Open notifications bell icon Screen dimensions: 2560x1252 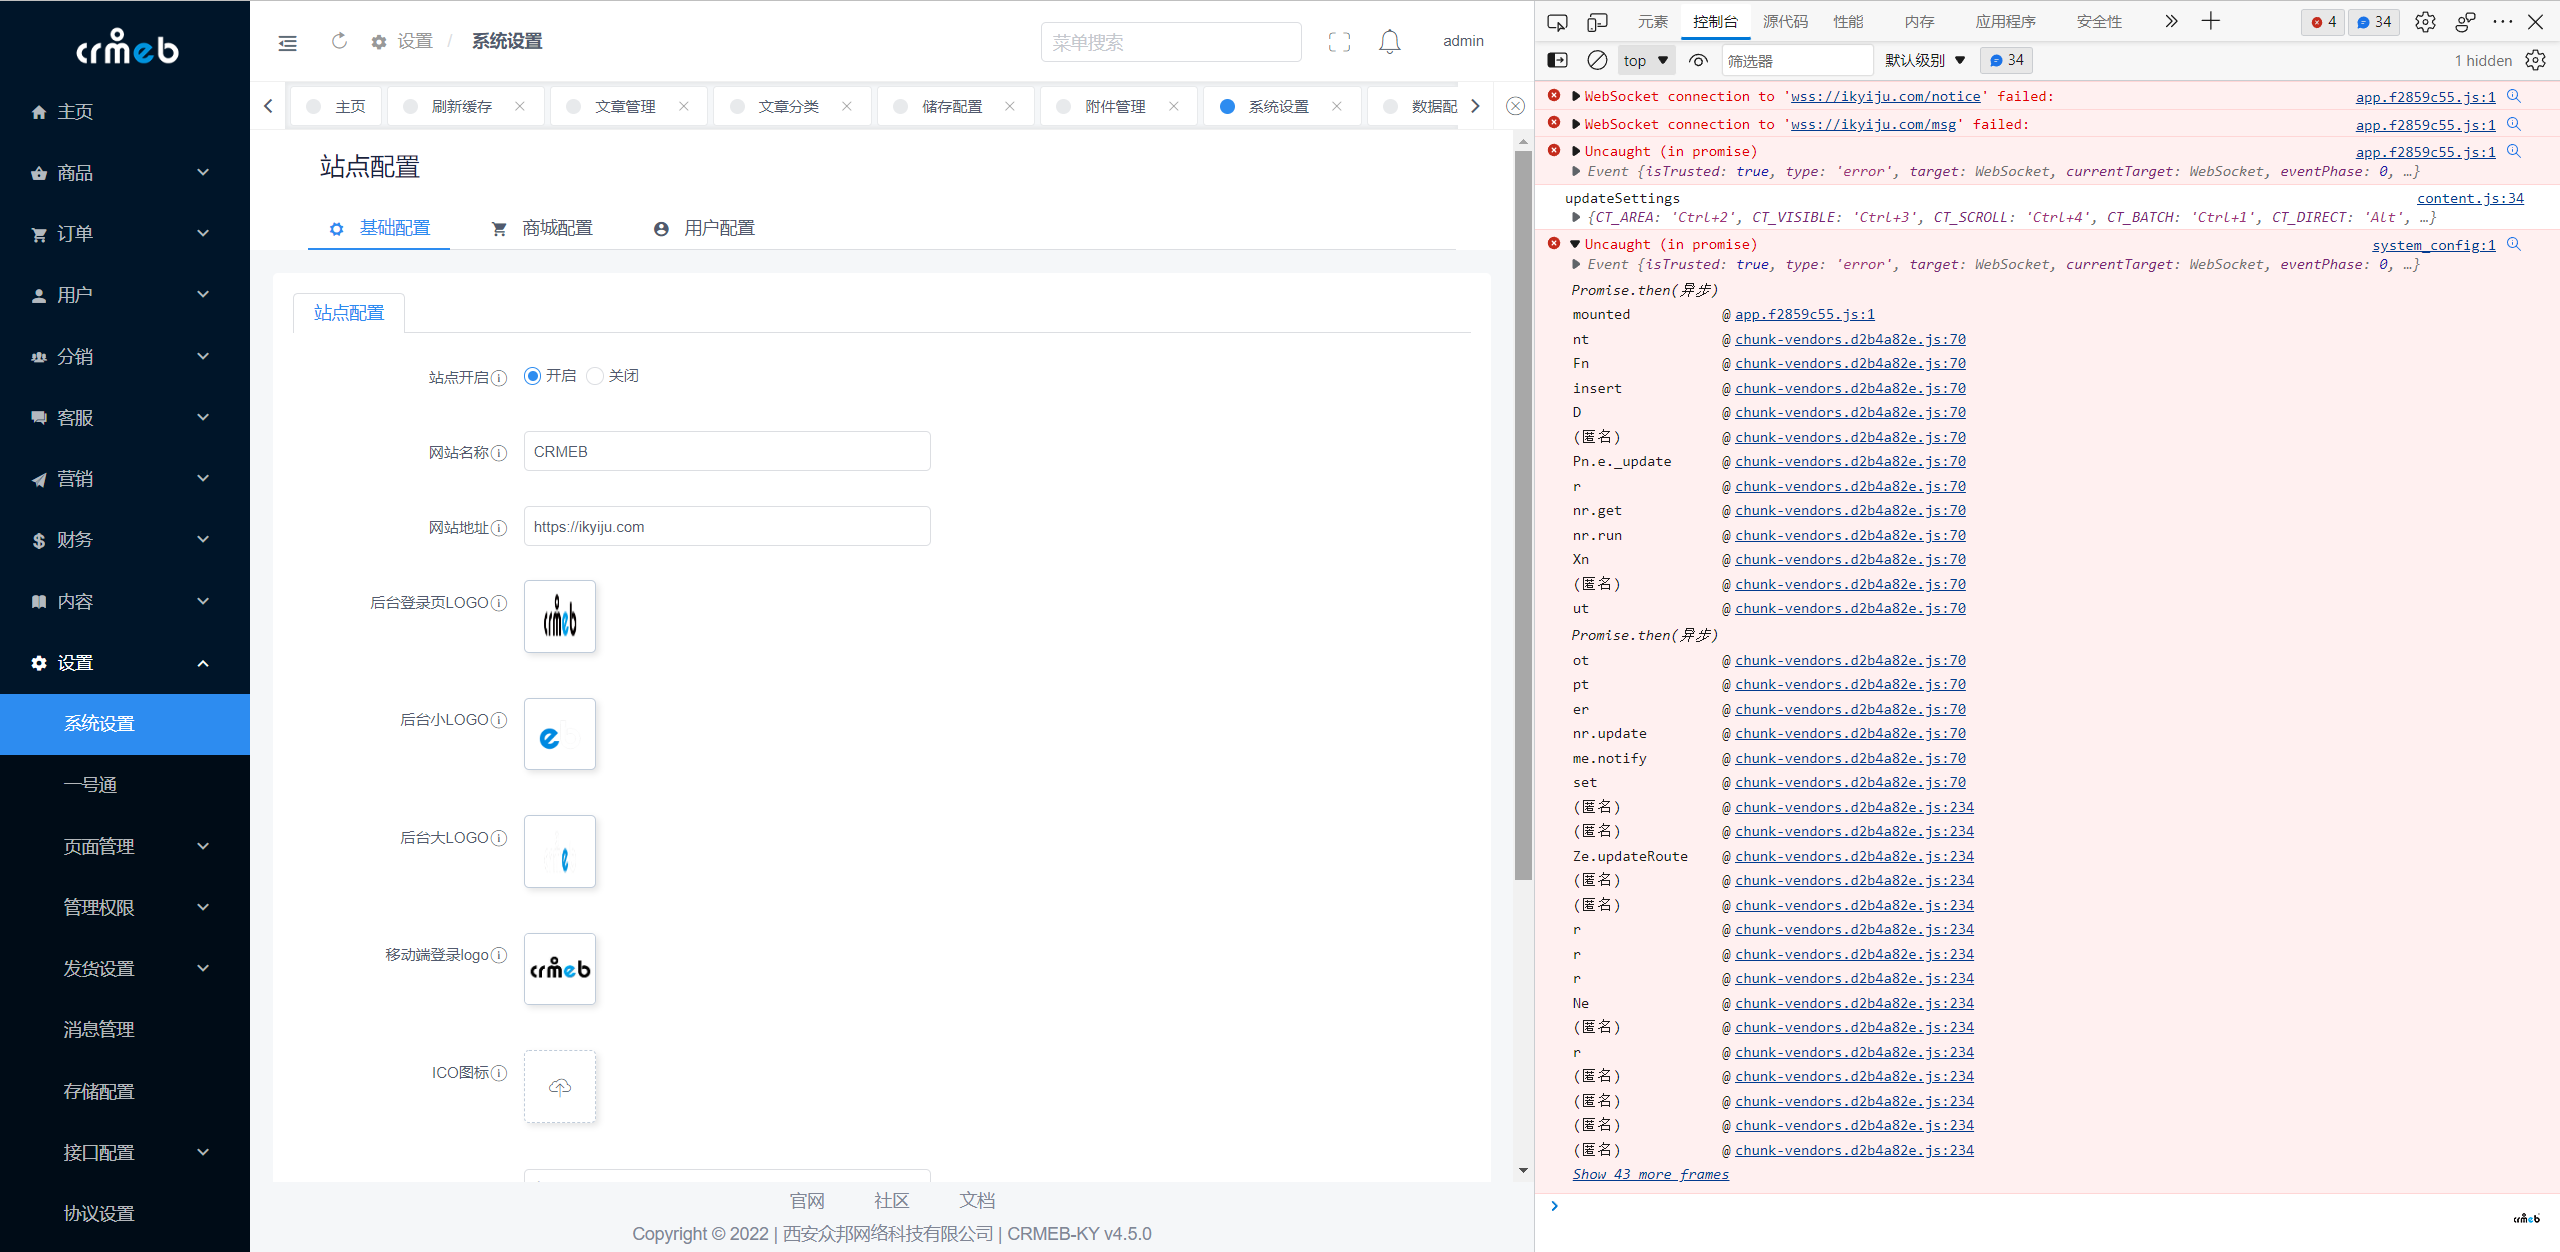click(1389, 42)
